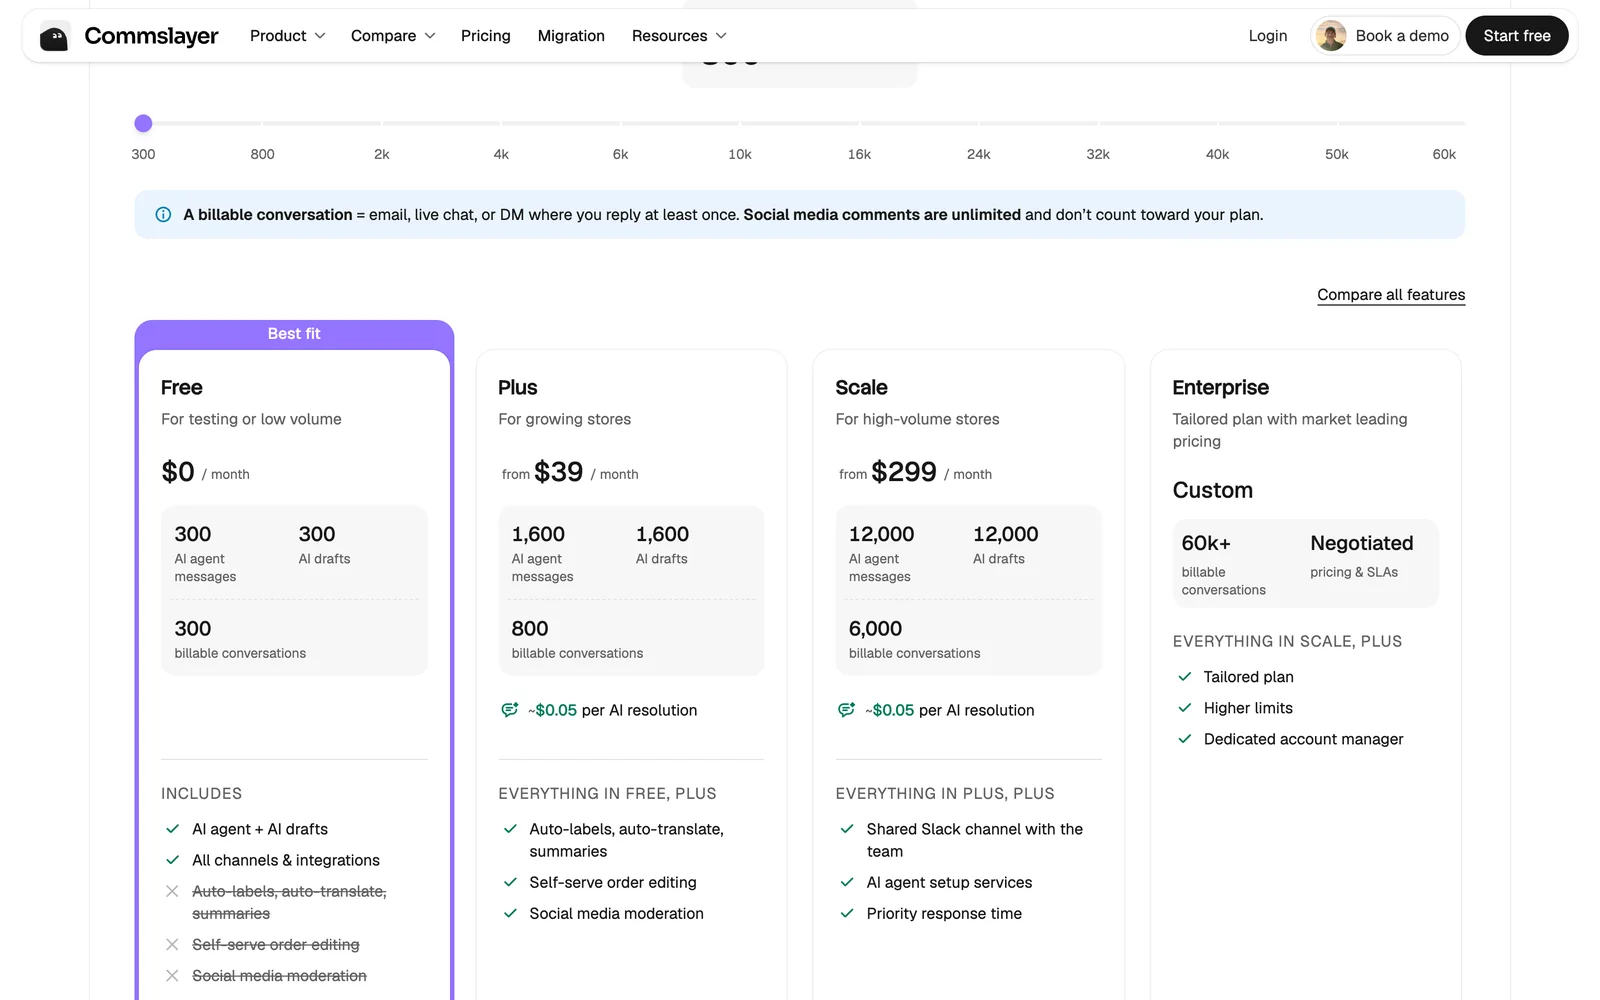1600x1000 pixels.
Task: Click the $299 price in Scale
Action: coord(904,472)
